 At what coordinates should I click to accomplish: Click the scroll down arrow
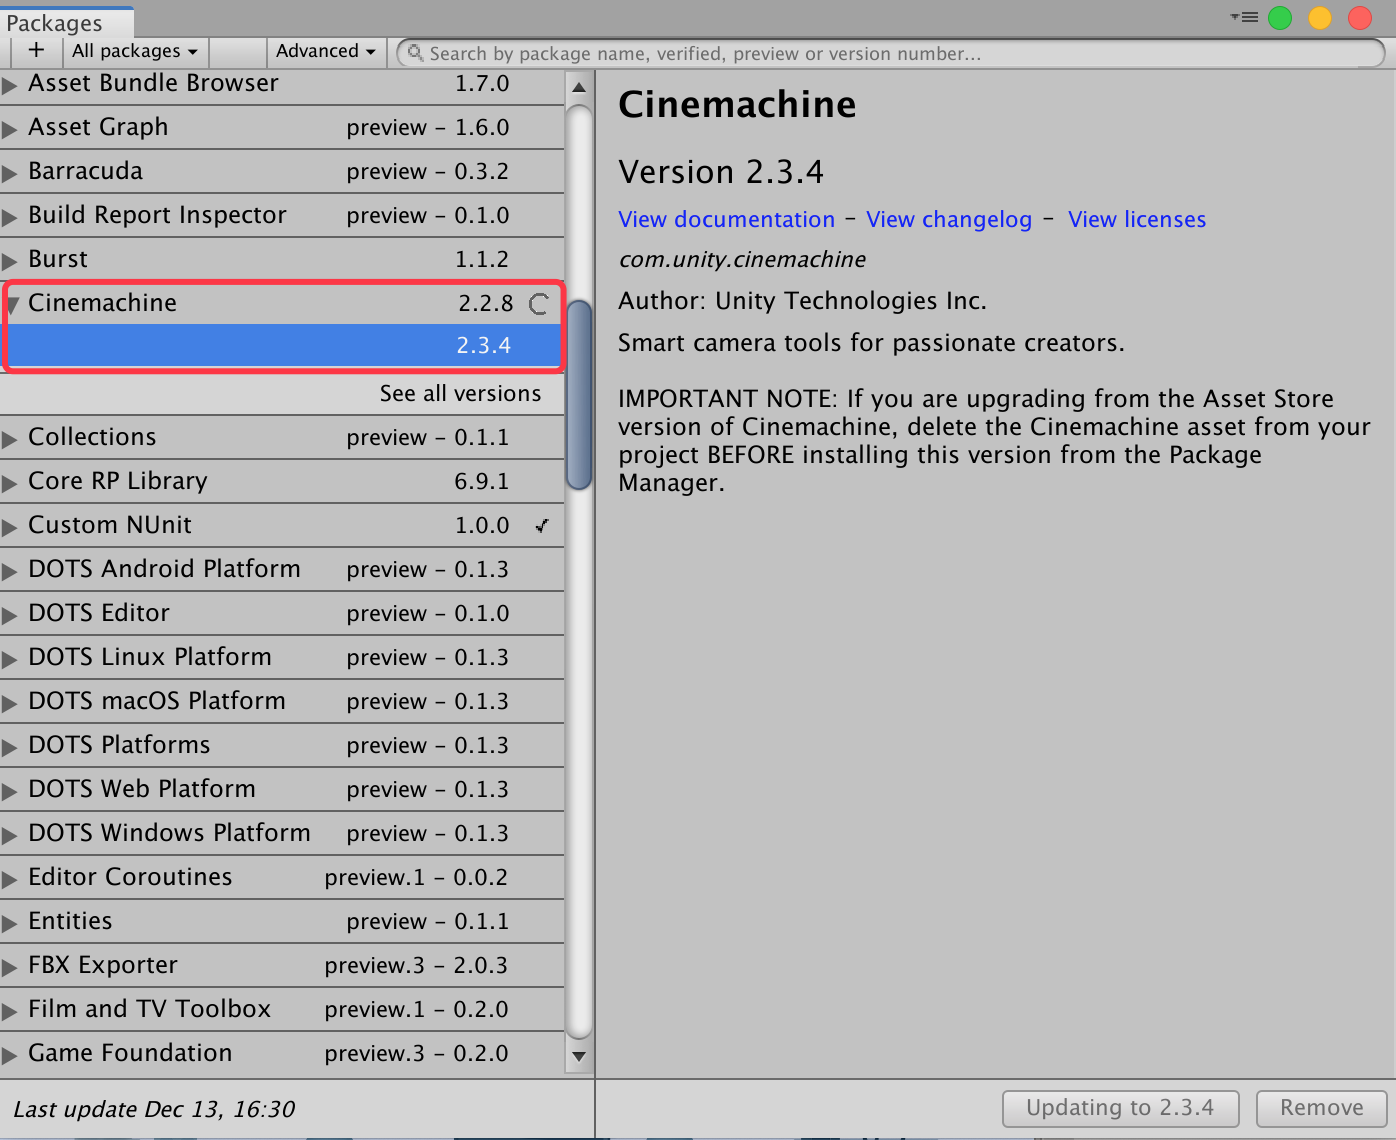[579, 1056]
